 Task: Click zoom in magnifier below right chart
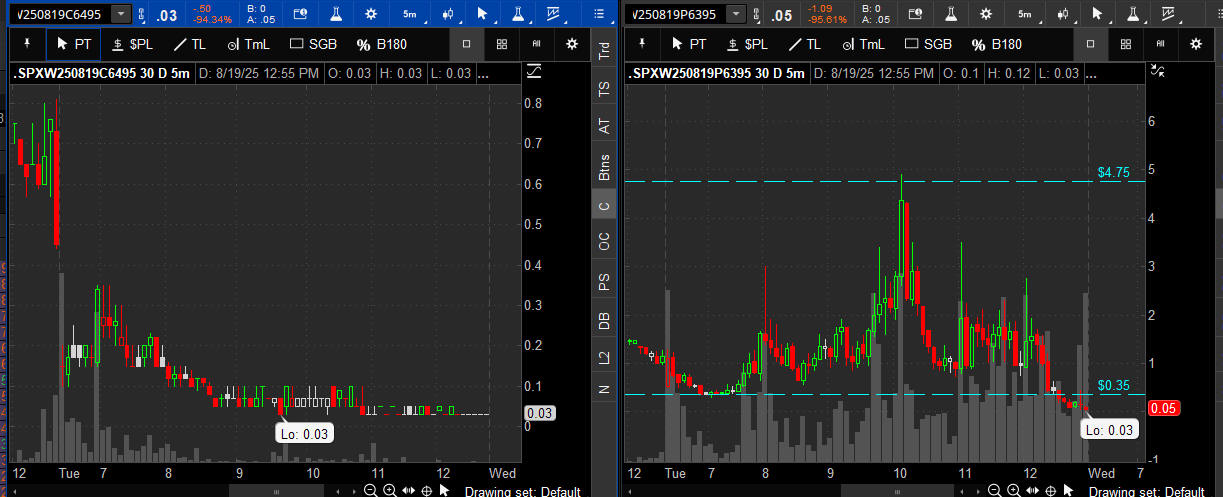pos(1012,490)
